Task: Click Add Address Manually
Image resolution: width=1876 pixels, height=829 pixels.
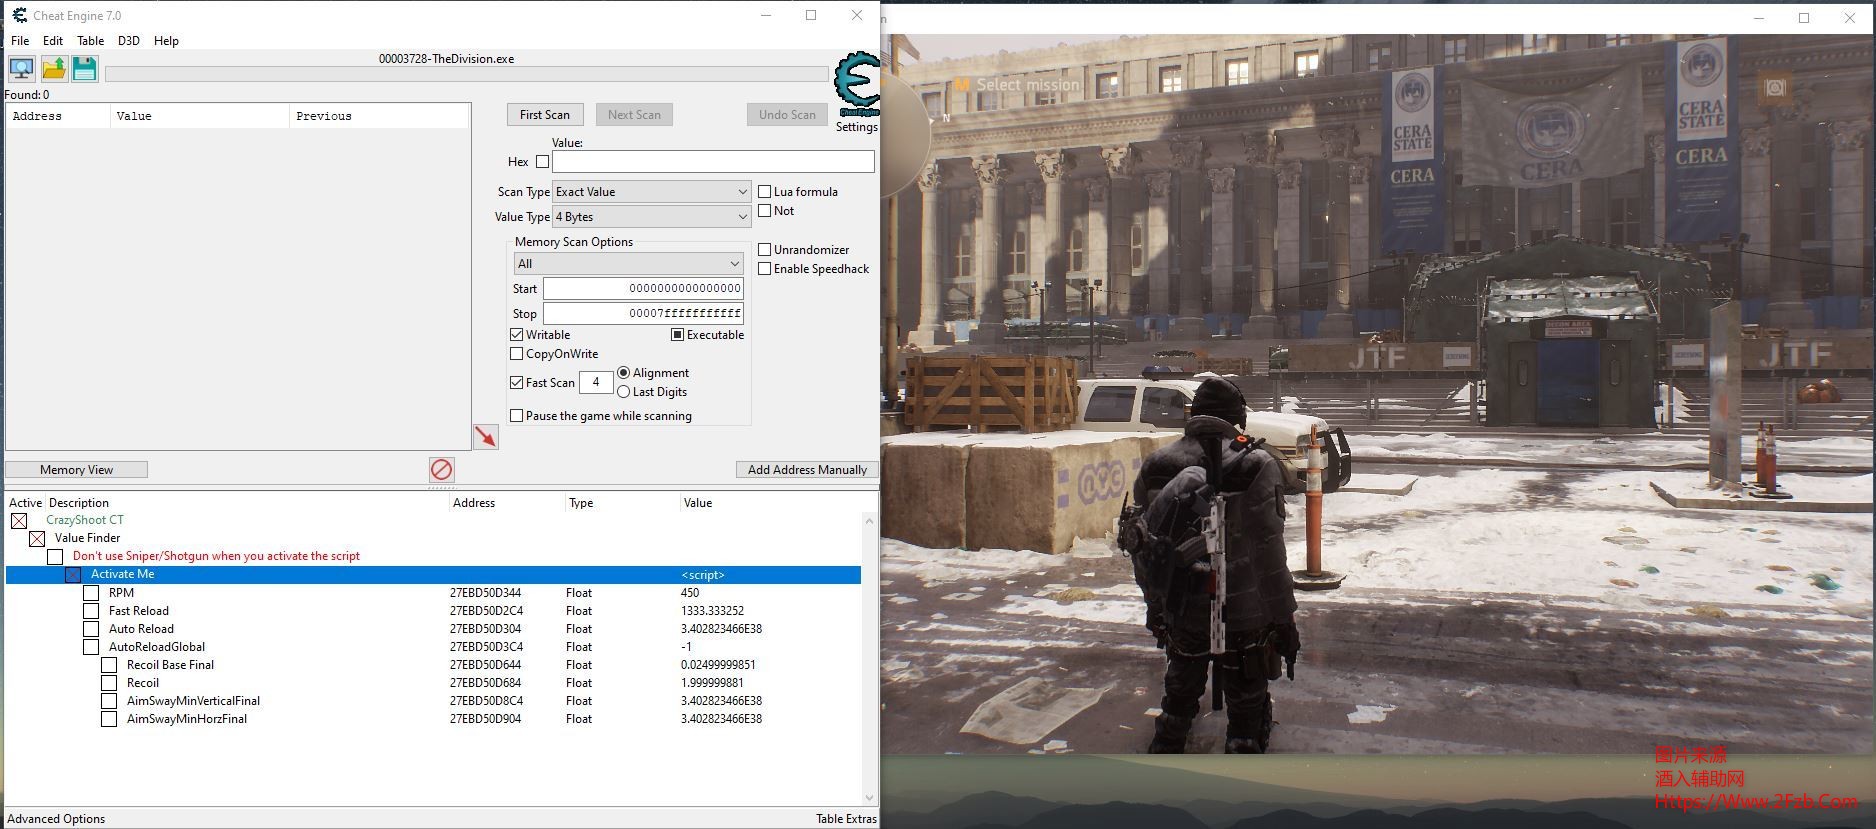Action: tap(807, 470)
